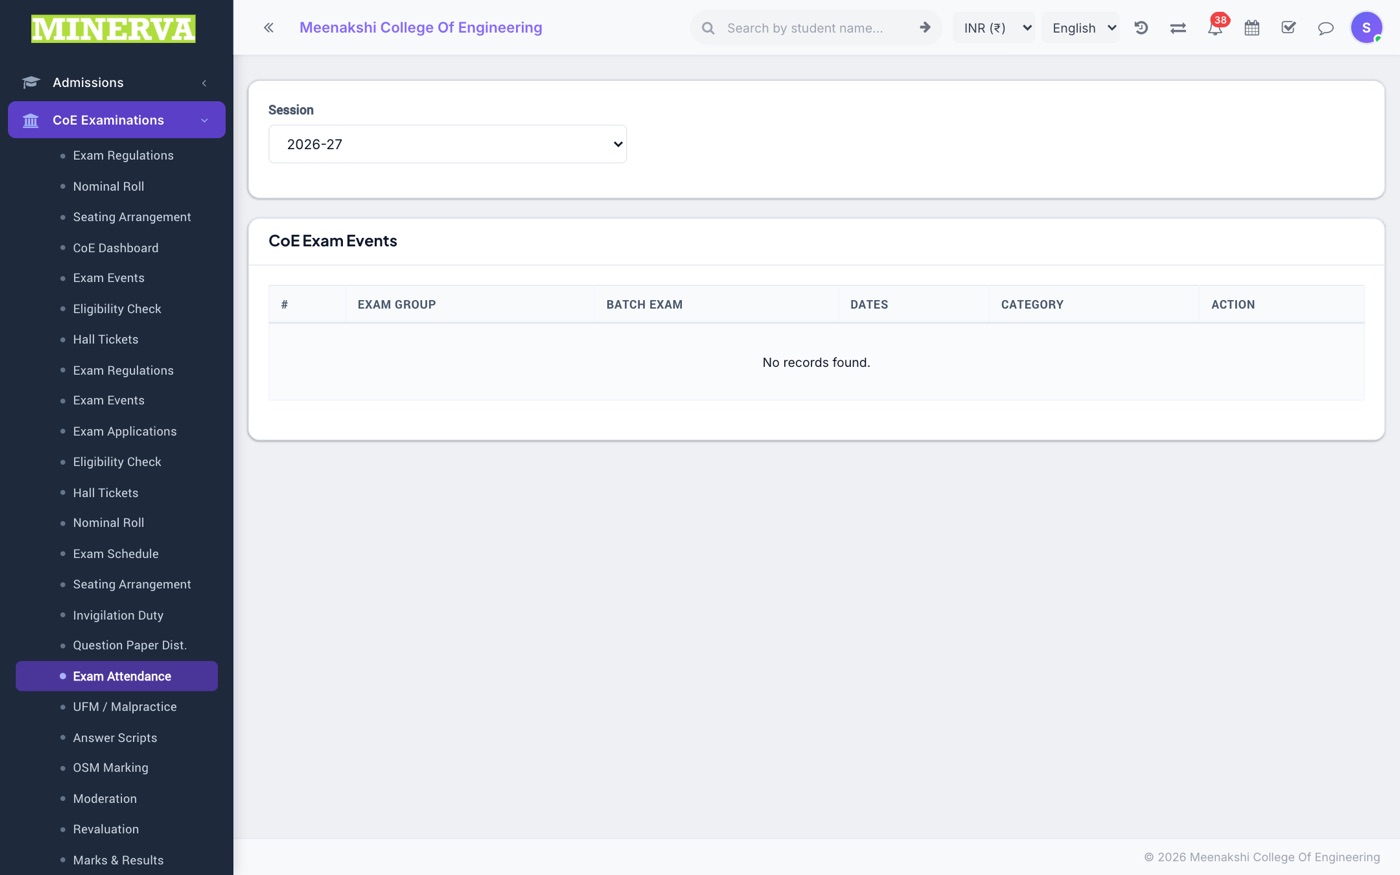1400x875 pixels.
Task: Open the history clock icon
Action: coord(1141,28)
